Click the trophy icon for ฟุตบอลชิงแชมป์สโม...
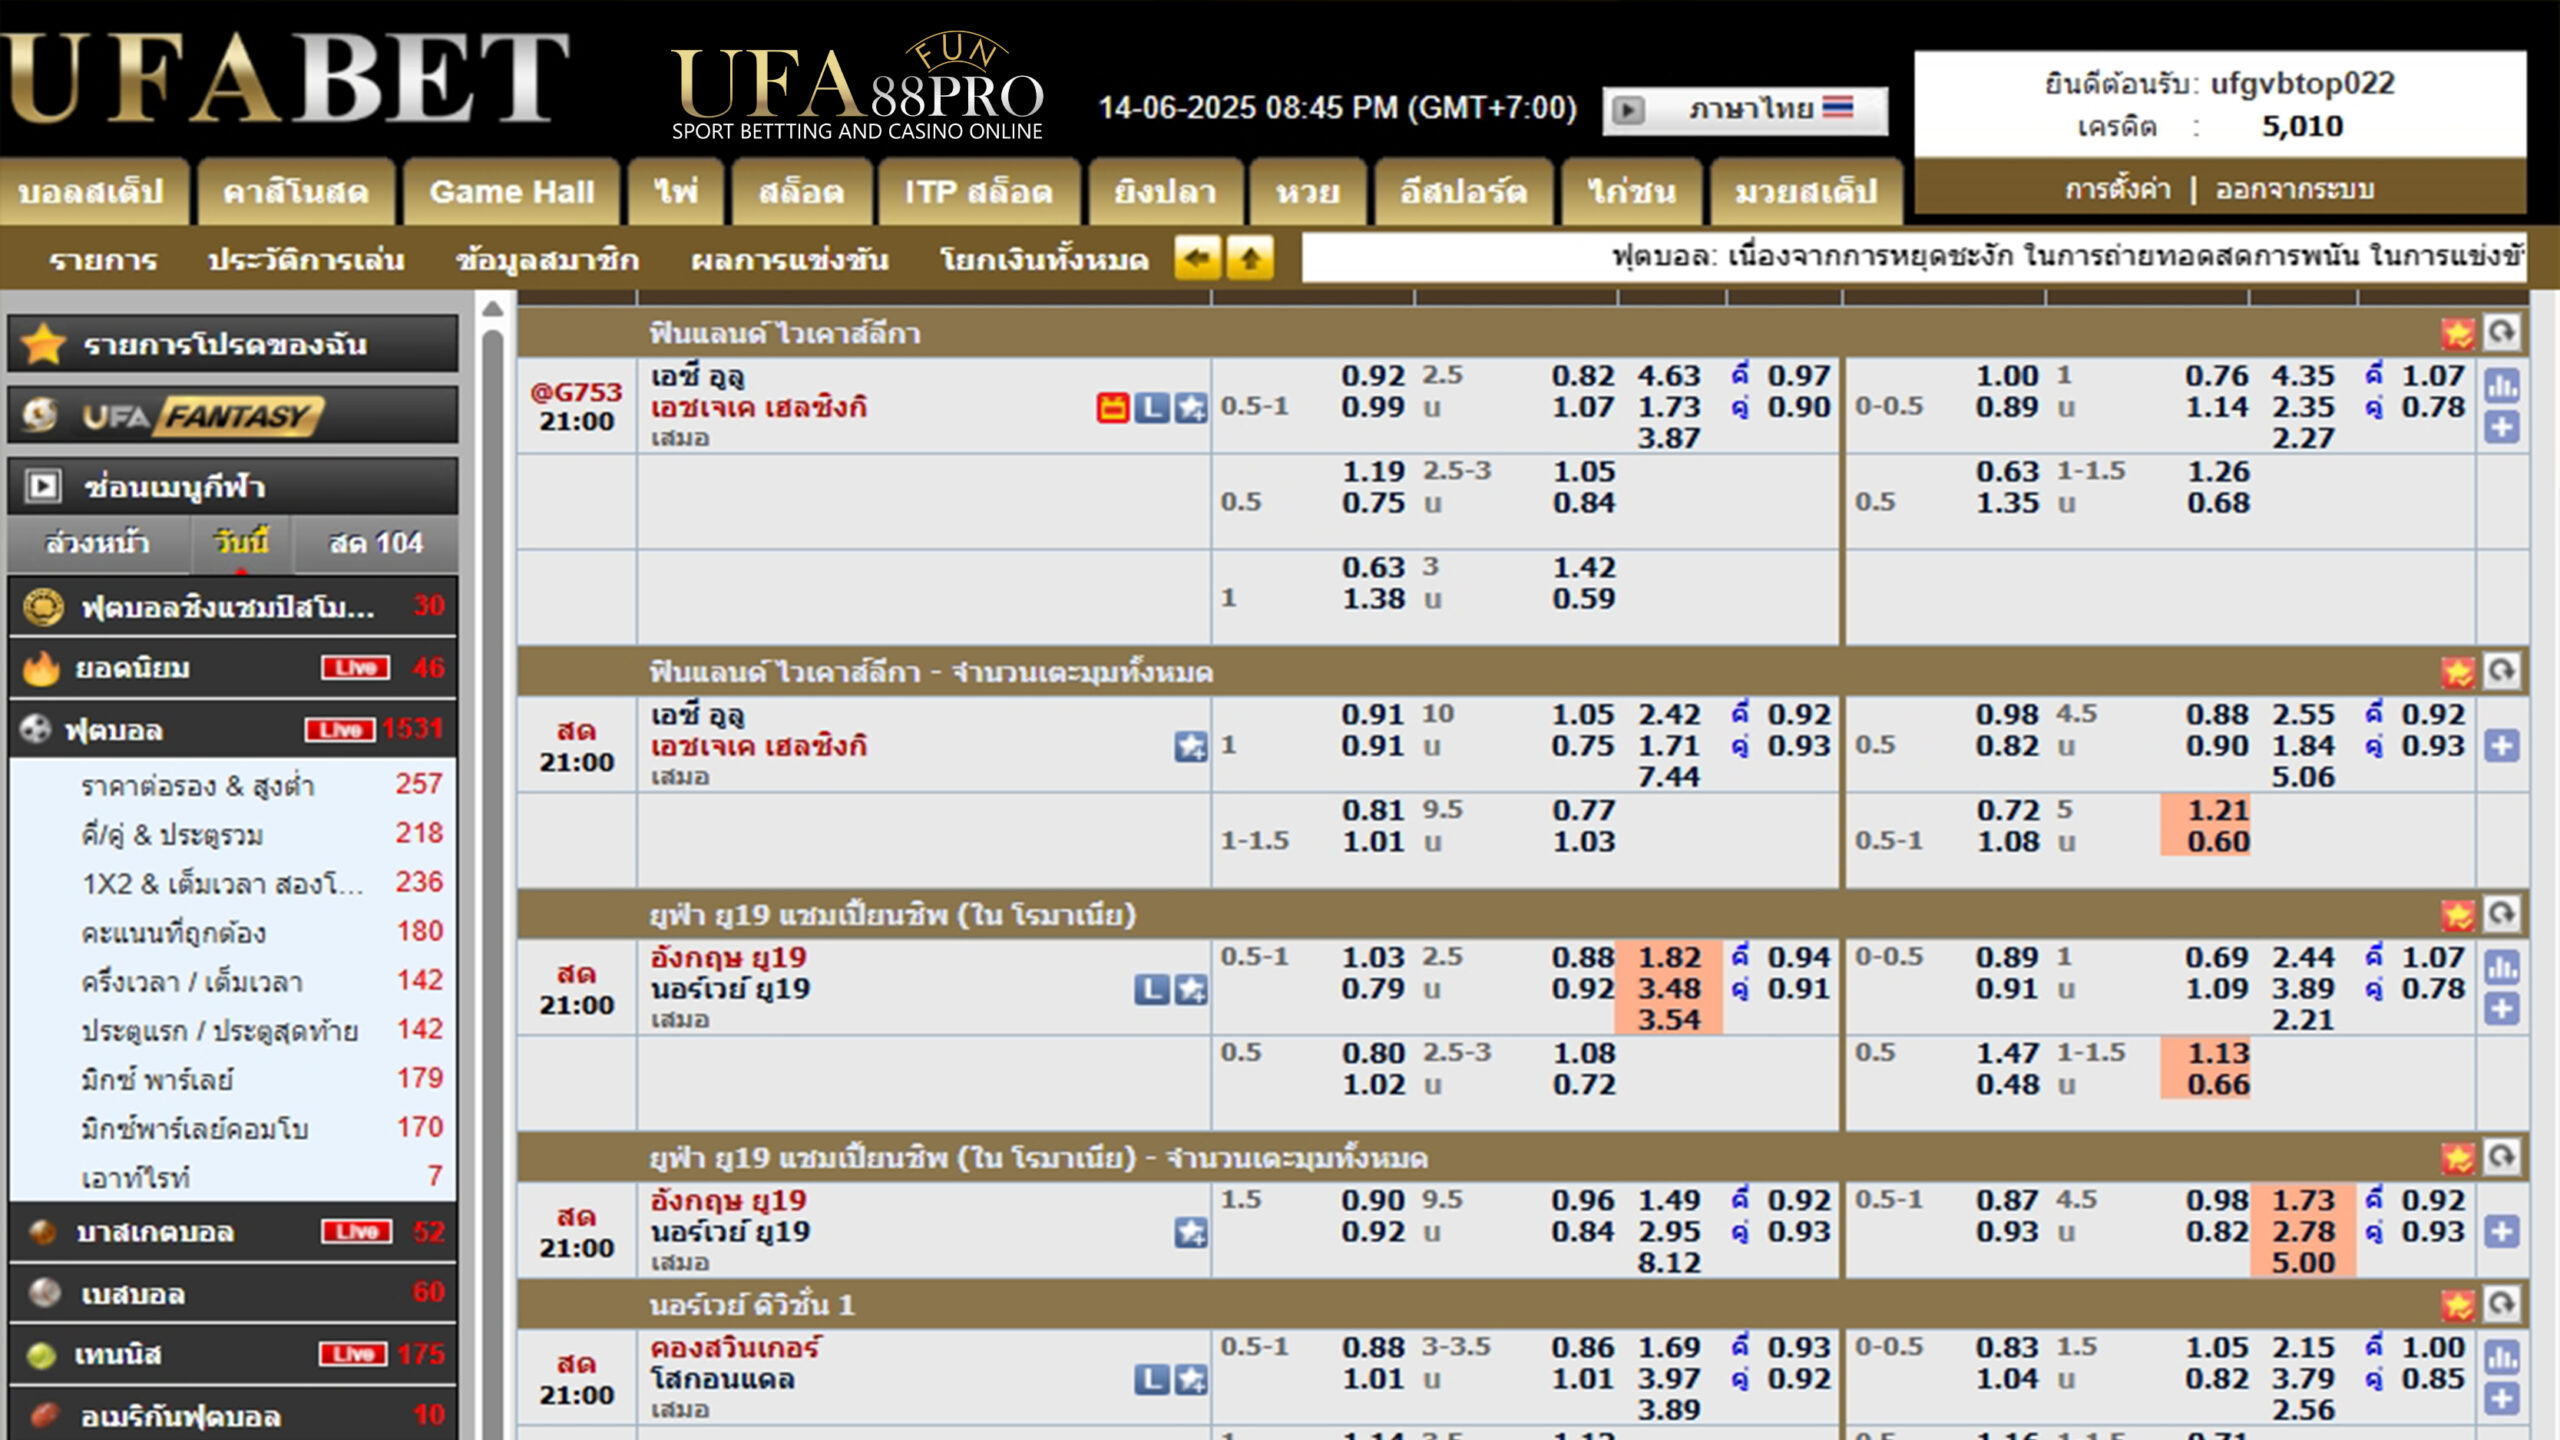 [43, 606]
